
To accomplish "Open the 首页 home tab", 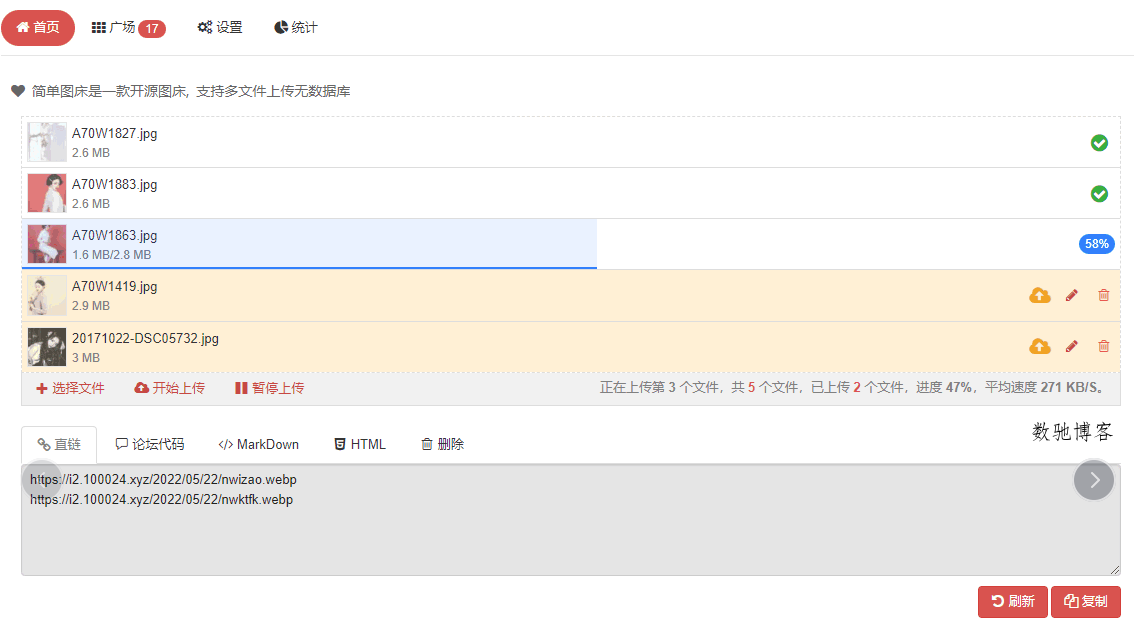I will click(x=38, y=27).
